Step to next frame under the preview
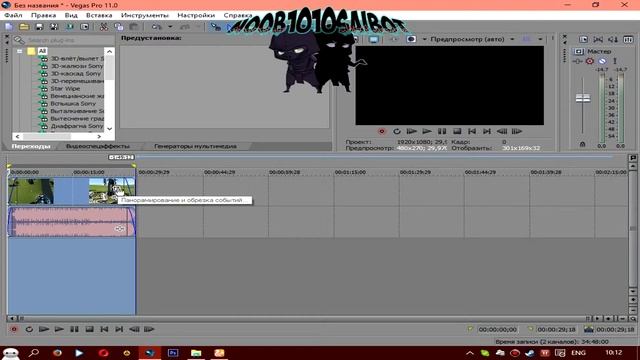Viewport: 640px width, 360px height. tap(517, 131)
